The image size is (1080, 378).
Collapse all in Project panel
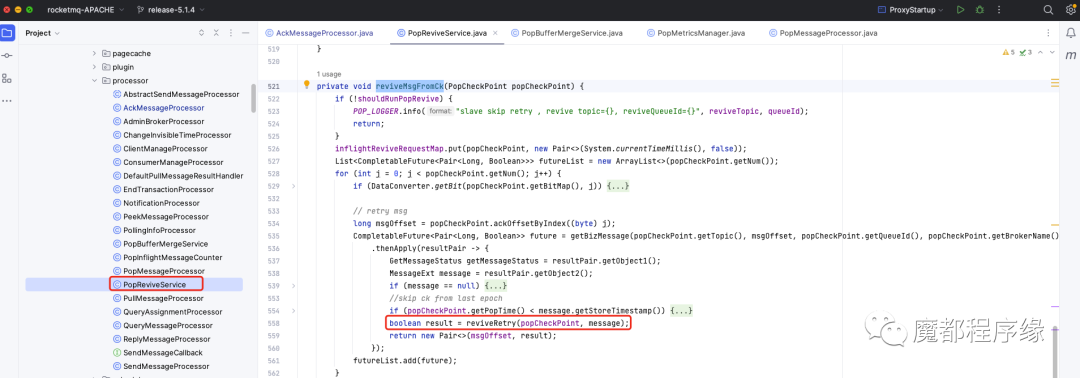pos(216,33)
